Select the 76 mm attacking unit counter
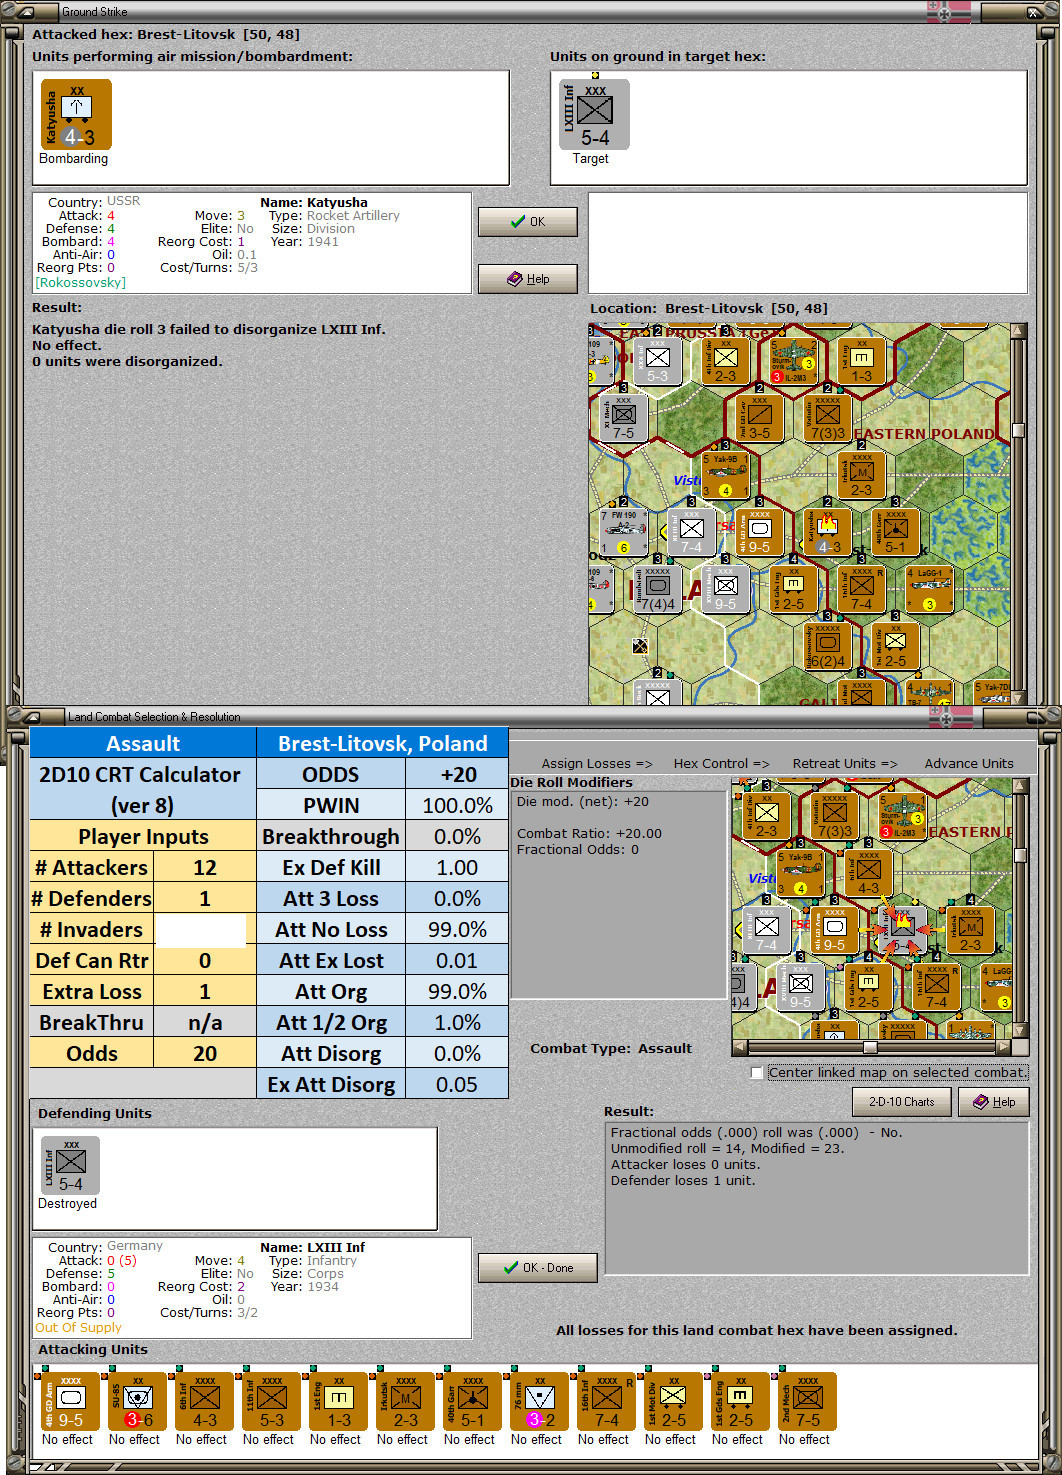Viewport: 1062px width, 1475px height. pos(539,1401)
